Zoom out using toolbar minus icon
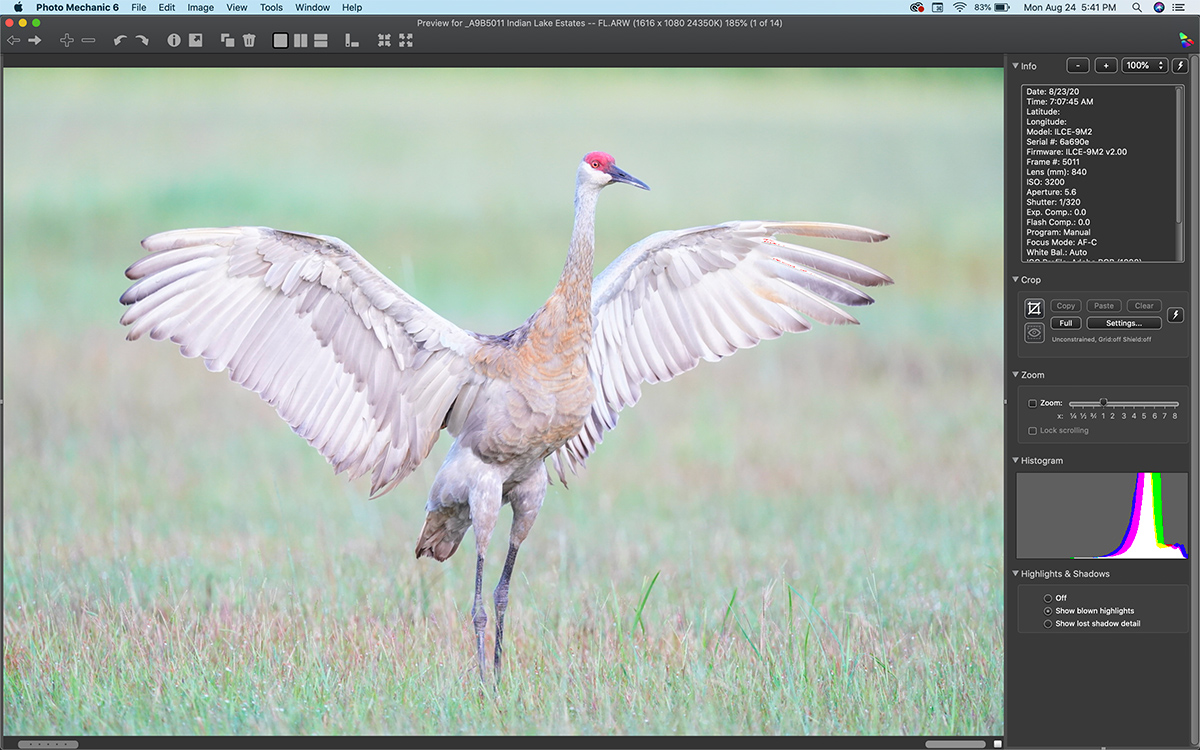Image resolution: width=1200 pixels, height=750 pixels. tap(88, 40)
